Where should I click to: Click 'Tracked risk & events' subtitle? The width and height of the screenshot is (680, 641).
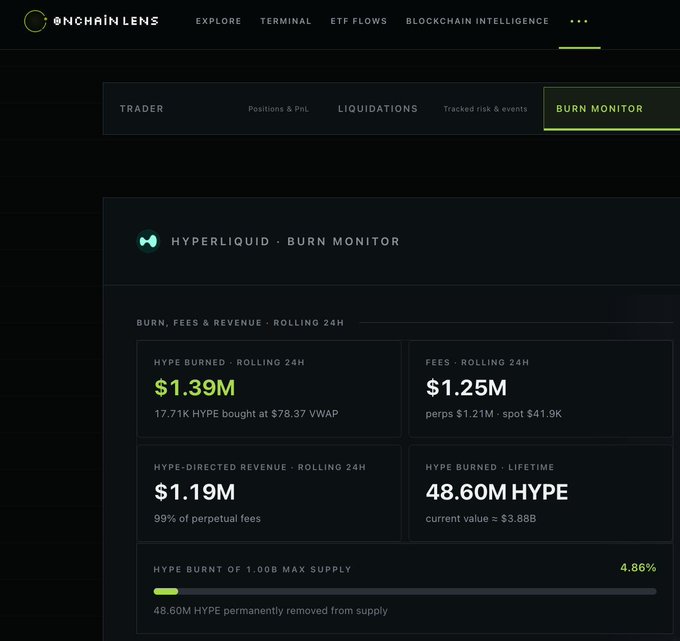click(485, 109)
